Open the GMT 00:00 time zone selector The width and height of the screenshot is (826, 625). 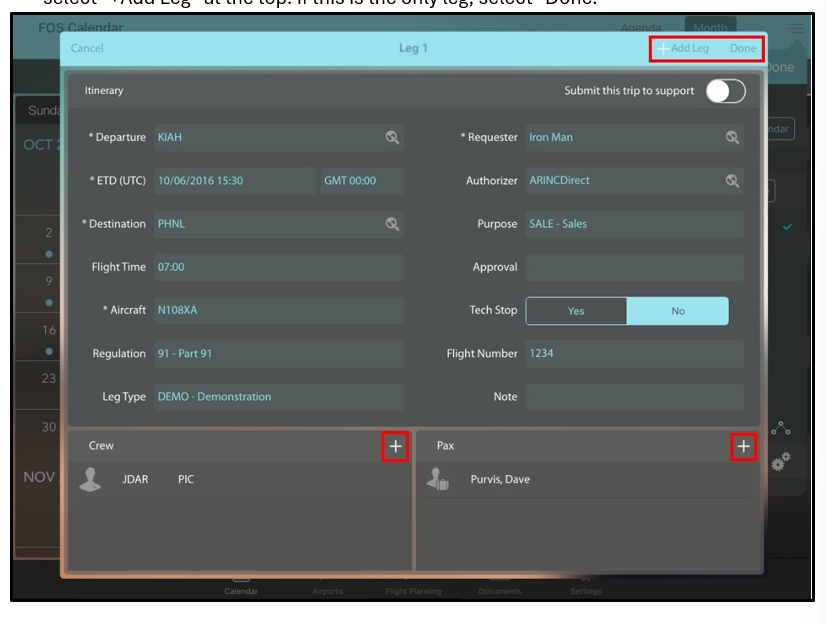[362, 181]
